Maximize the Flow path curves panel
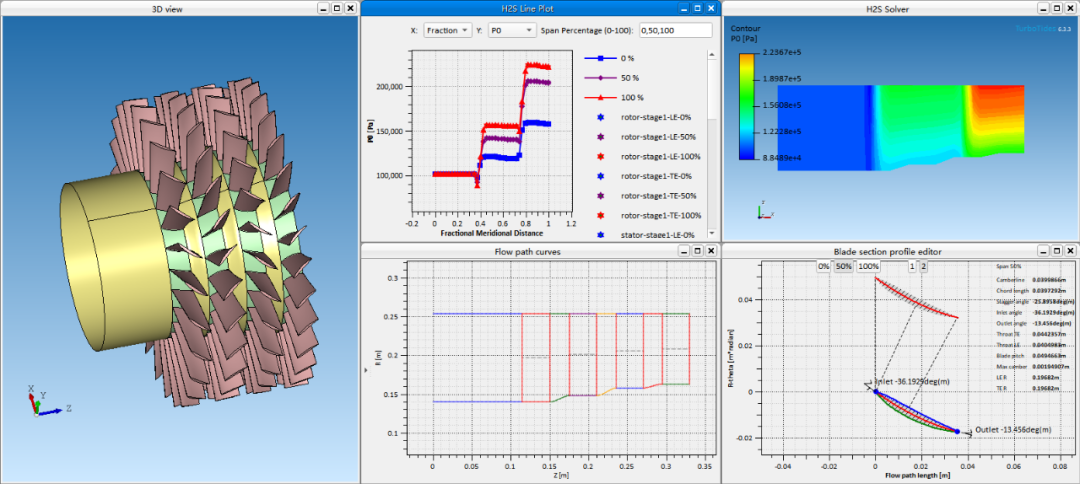 pos(696,251)
